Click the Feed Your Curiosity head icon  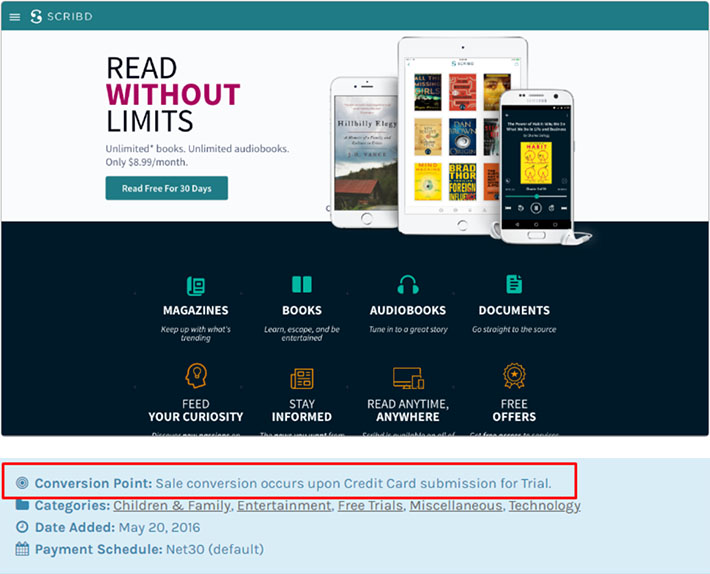click(x=196, y=377)
